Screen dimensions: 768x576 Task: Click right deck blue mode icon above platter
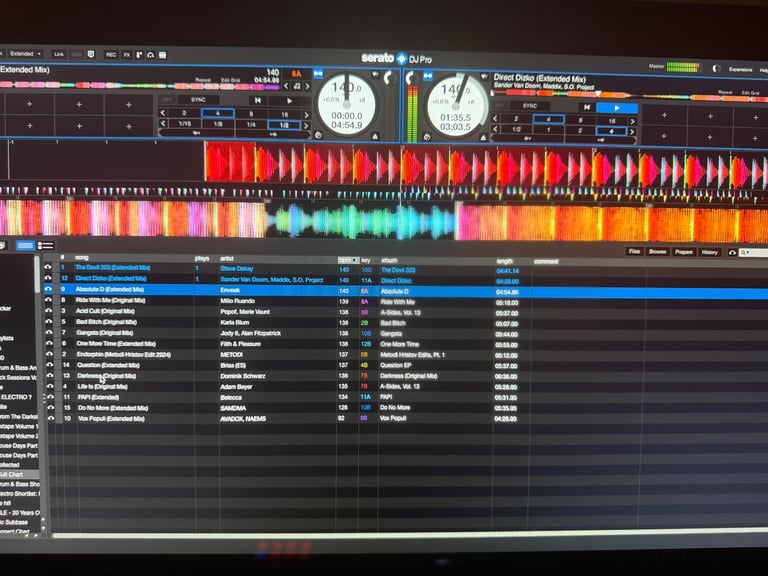click(428, 76)
